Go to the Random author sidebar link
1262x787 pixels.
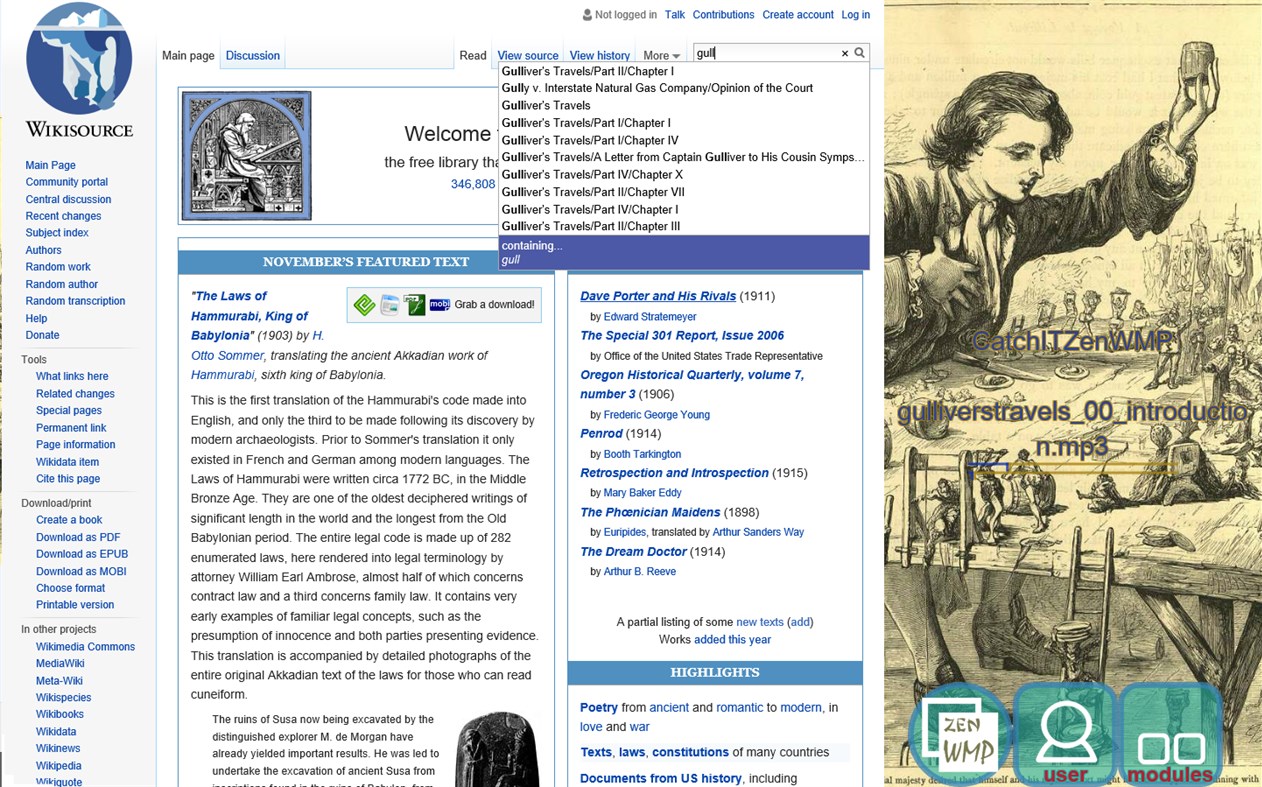[x=62, y=284]
